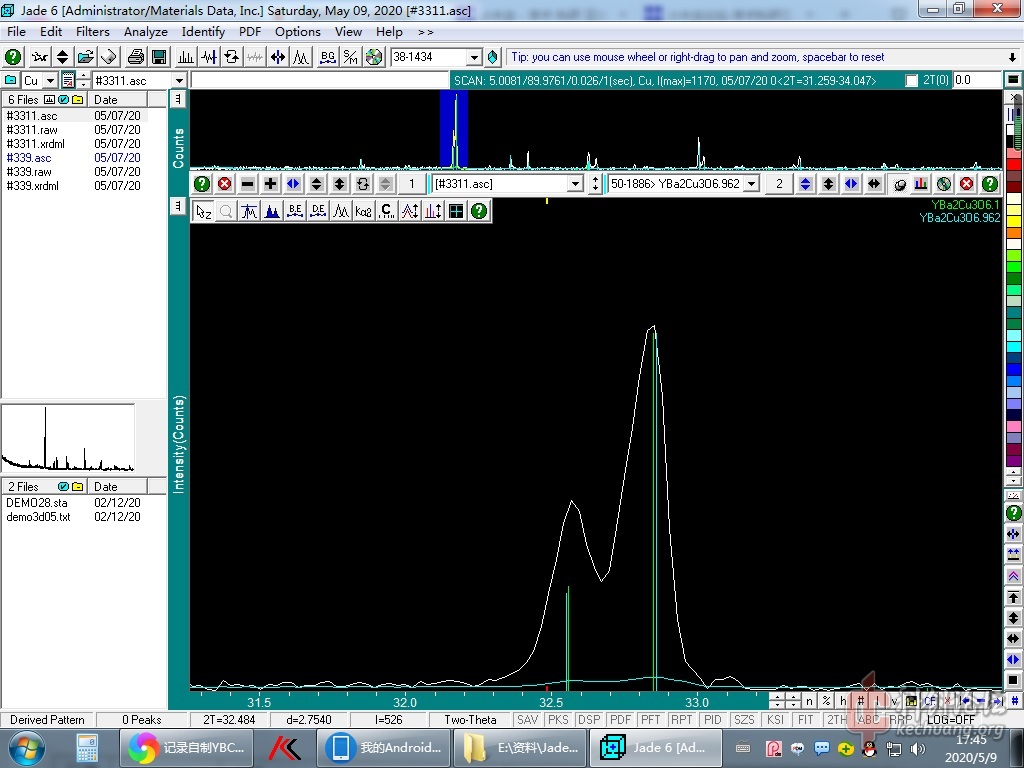Pick the red color swatch in palette
The width and height of the screenshot is (1024, 768).
[x=1014, y=165]
